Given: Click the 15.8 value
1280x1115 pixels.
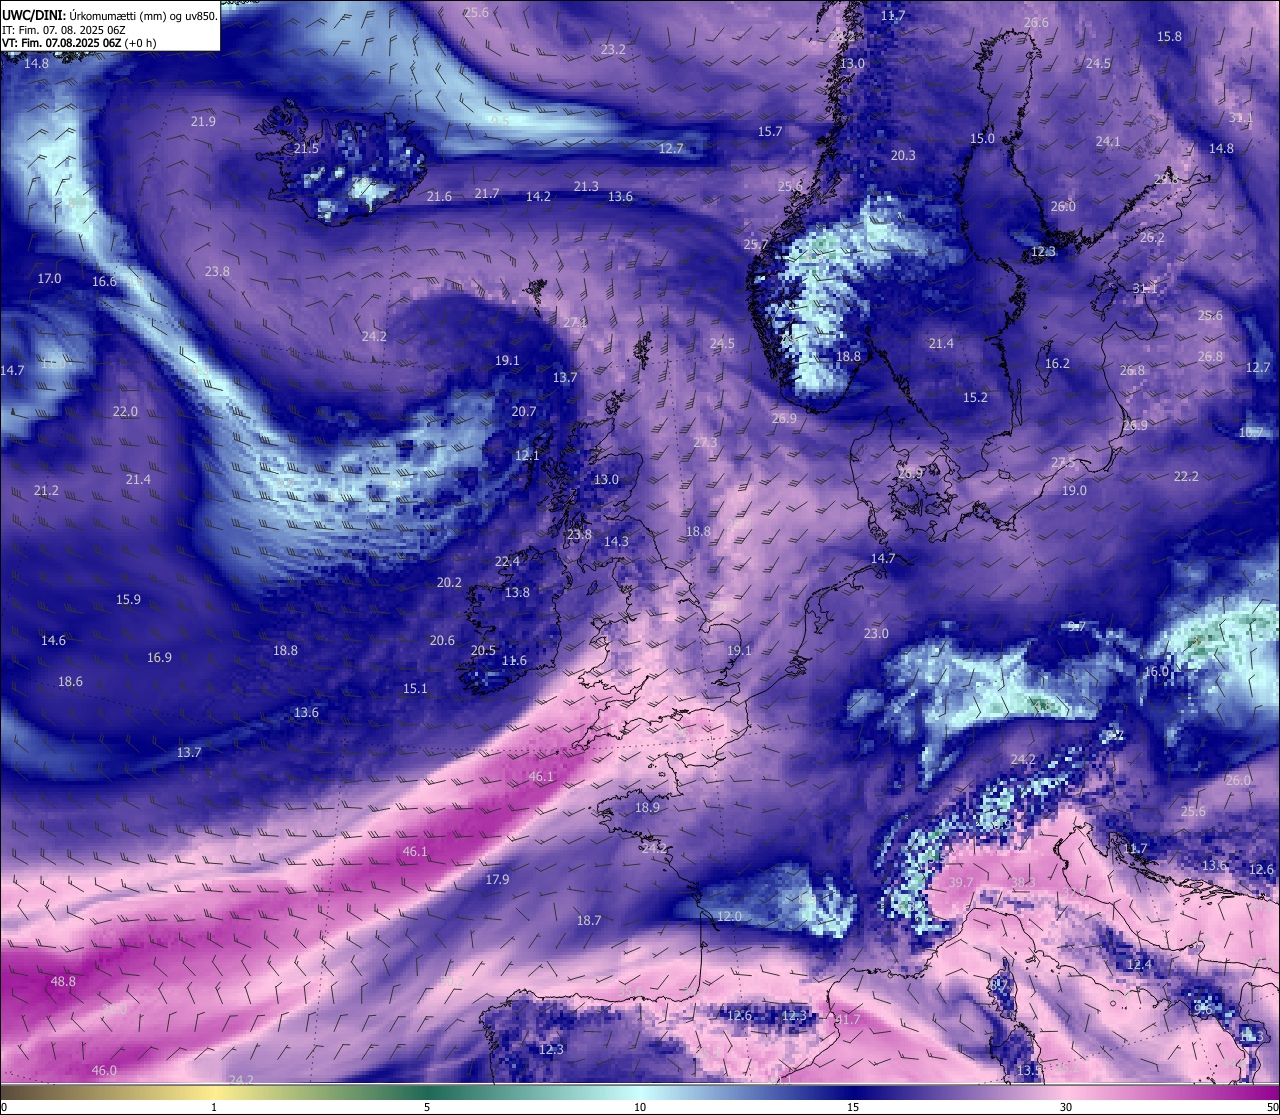Looking at the screenshot, I should click(1169, 37).
